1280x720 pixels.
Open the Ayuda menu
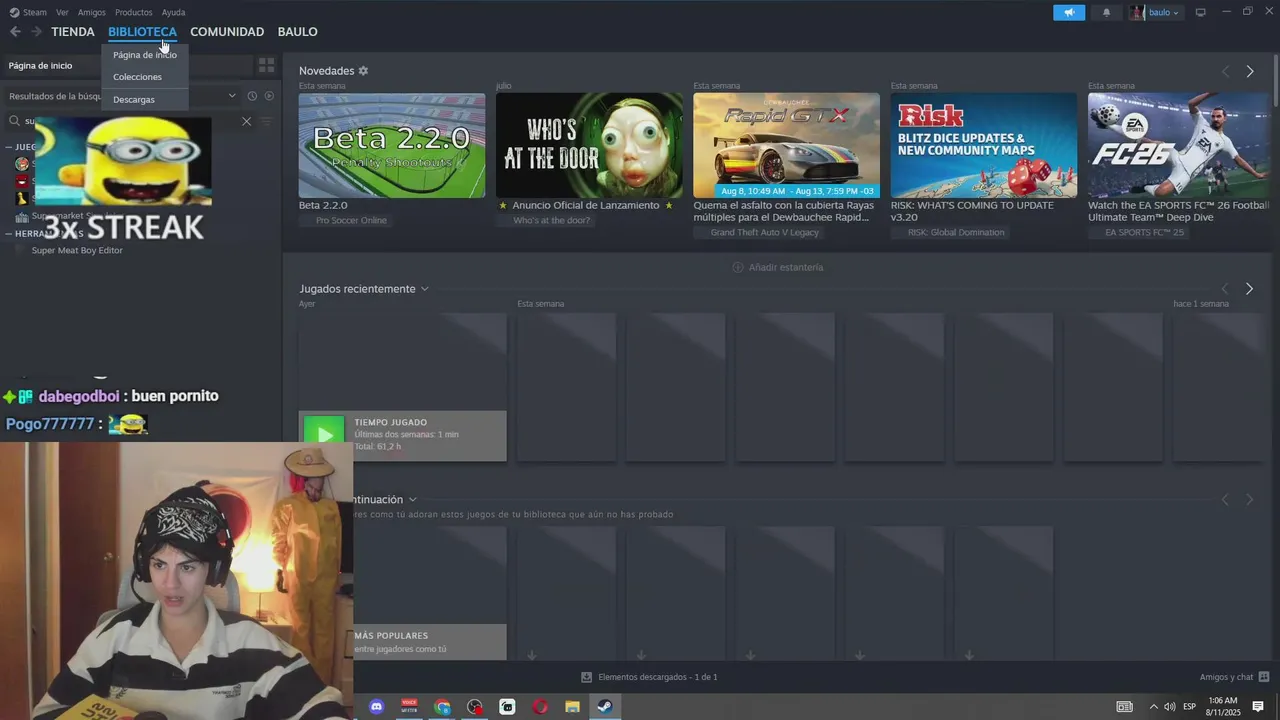click(173, 12)
